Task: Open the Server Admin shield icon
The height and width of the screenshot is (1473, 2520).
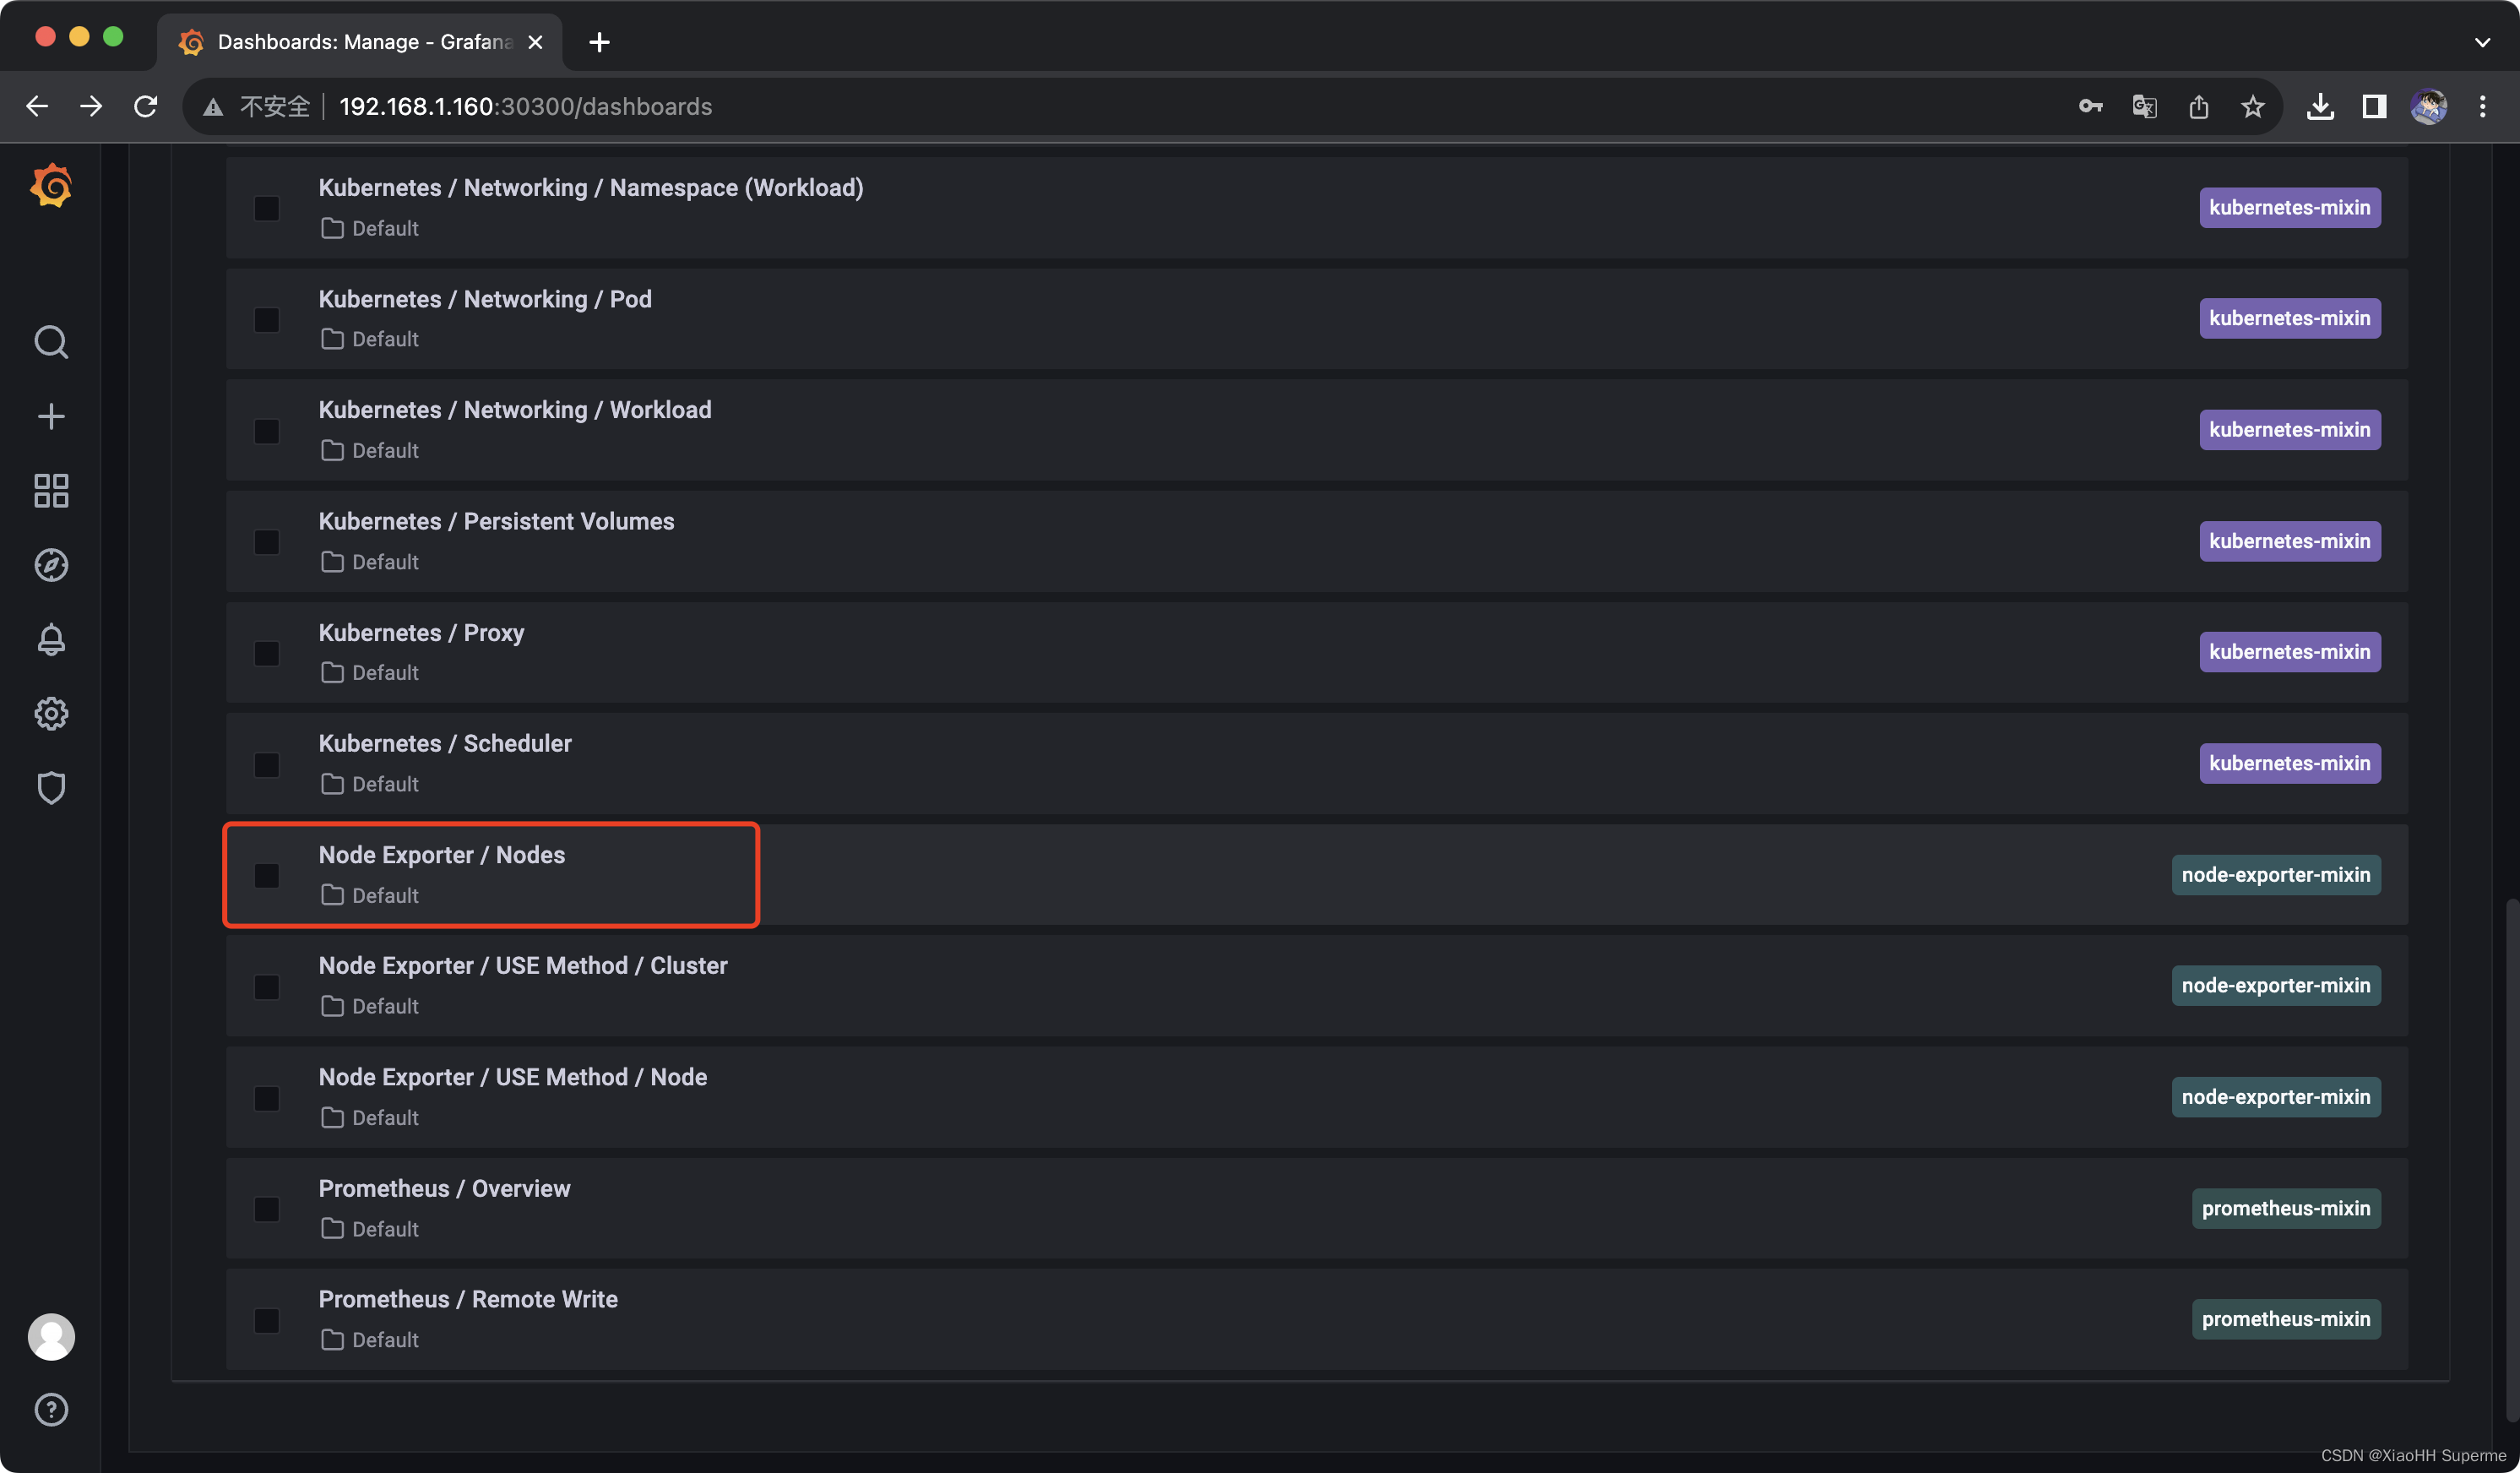Action: (51, 788)
